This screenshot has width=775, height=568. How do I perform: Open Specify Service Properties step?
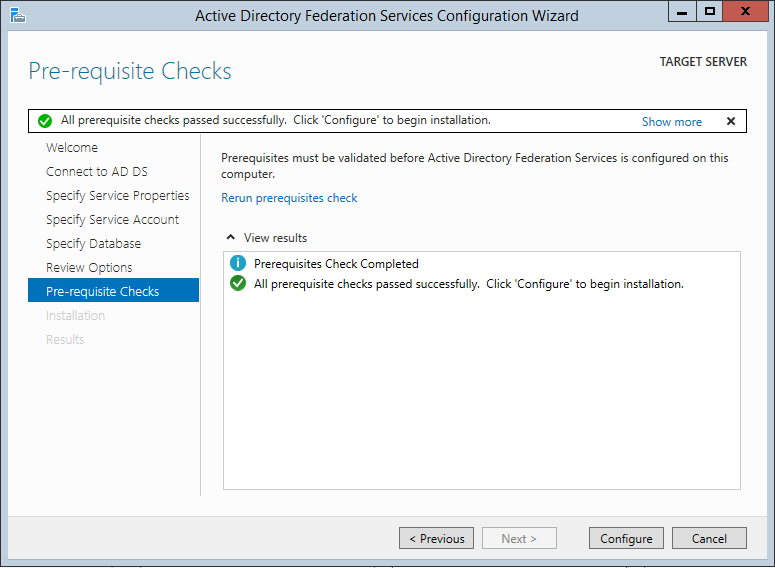pos(117,196)
